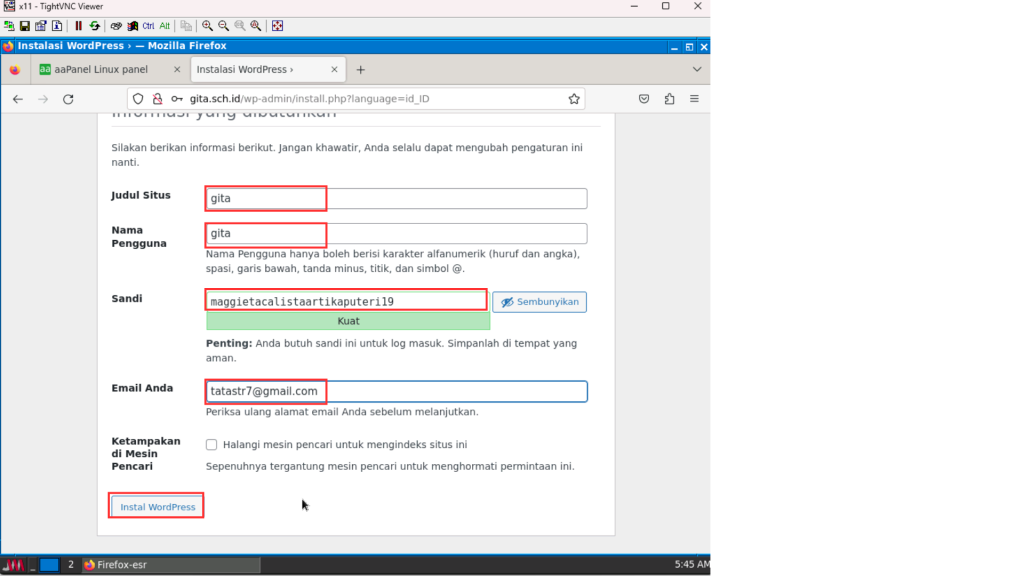Open the Firefox hamburger application menu
This screenshot has width=1024, height=576.
pos(694,99)
